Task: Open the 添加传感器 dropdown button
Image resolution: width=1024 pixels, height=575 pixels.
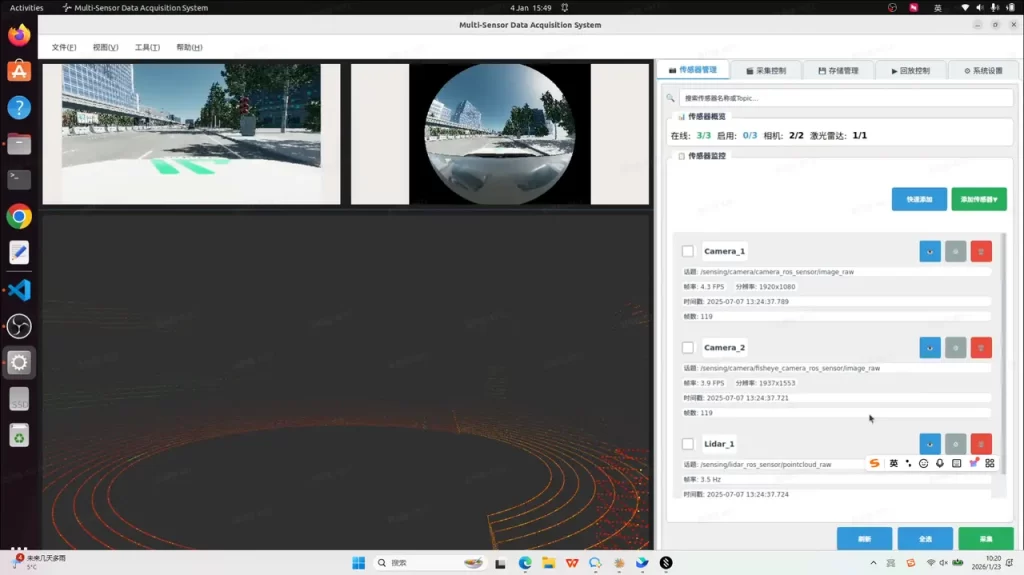Action: 978,199
